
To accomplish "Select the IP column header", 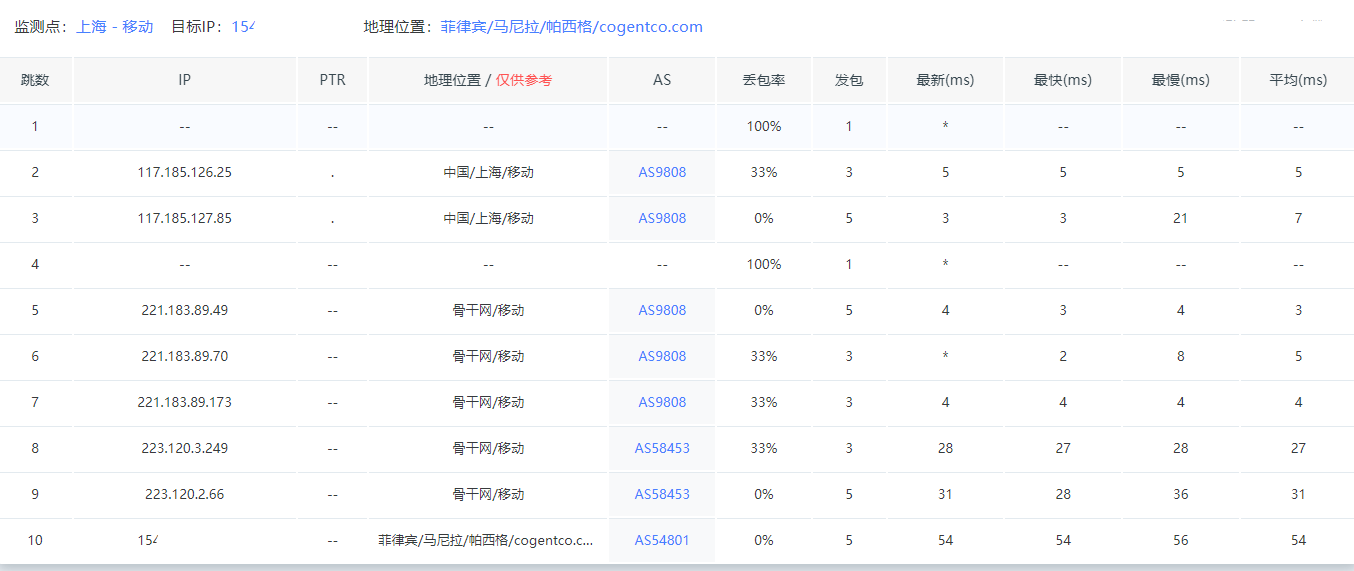I will click(184, 80).
